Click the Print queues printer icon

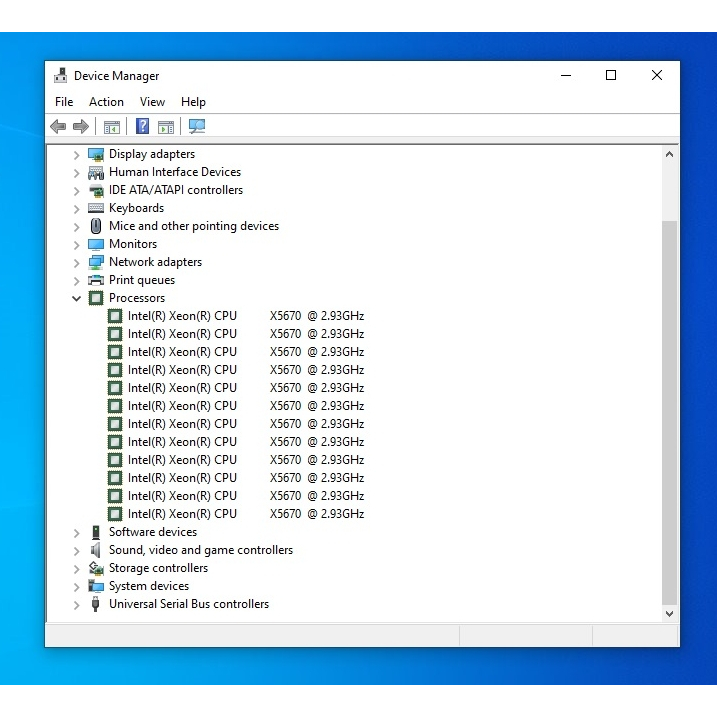[x=96, y=280]
